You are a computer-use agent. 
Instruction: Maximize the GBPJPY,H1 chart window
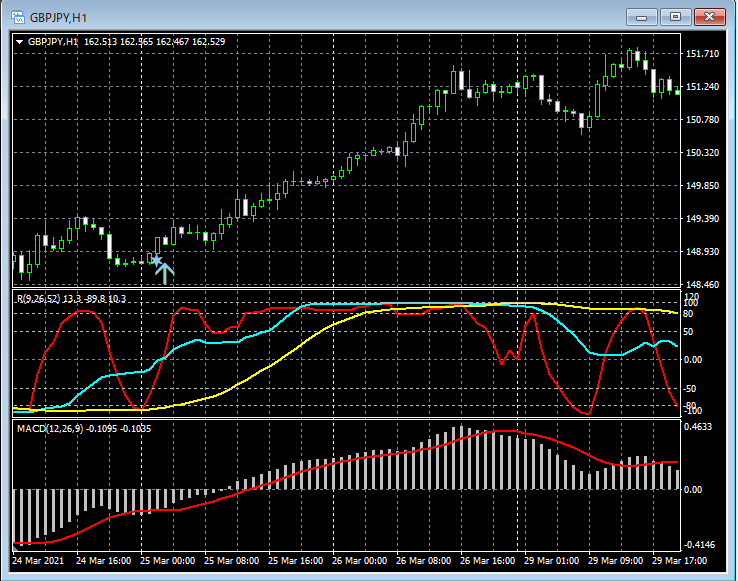pyautogui.click(x=675, y=17)
